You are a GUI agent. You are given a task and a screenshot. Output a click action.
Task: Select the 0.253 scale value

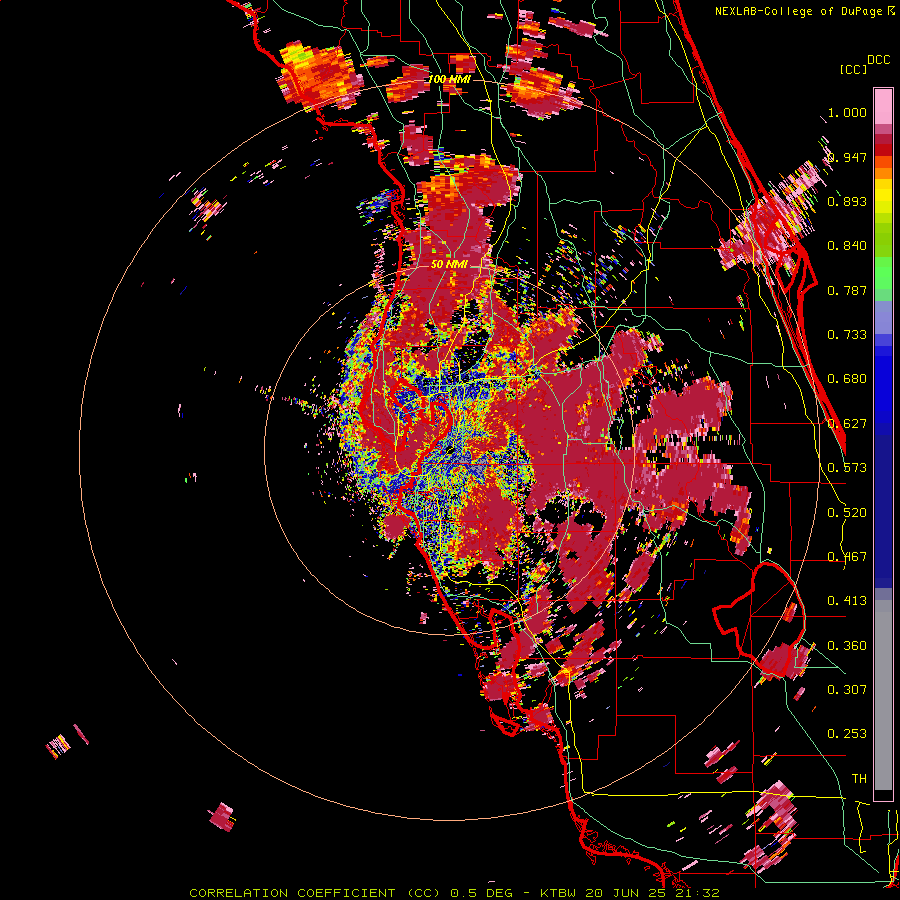click(x=847, y=734)
